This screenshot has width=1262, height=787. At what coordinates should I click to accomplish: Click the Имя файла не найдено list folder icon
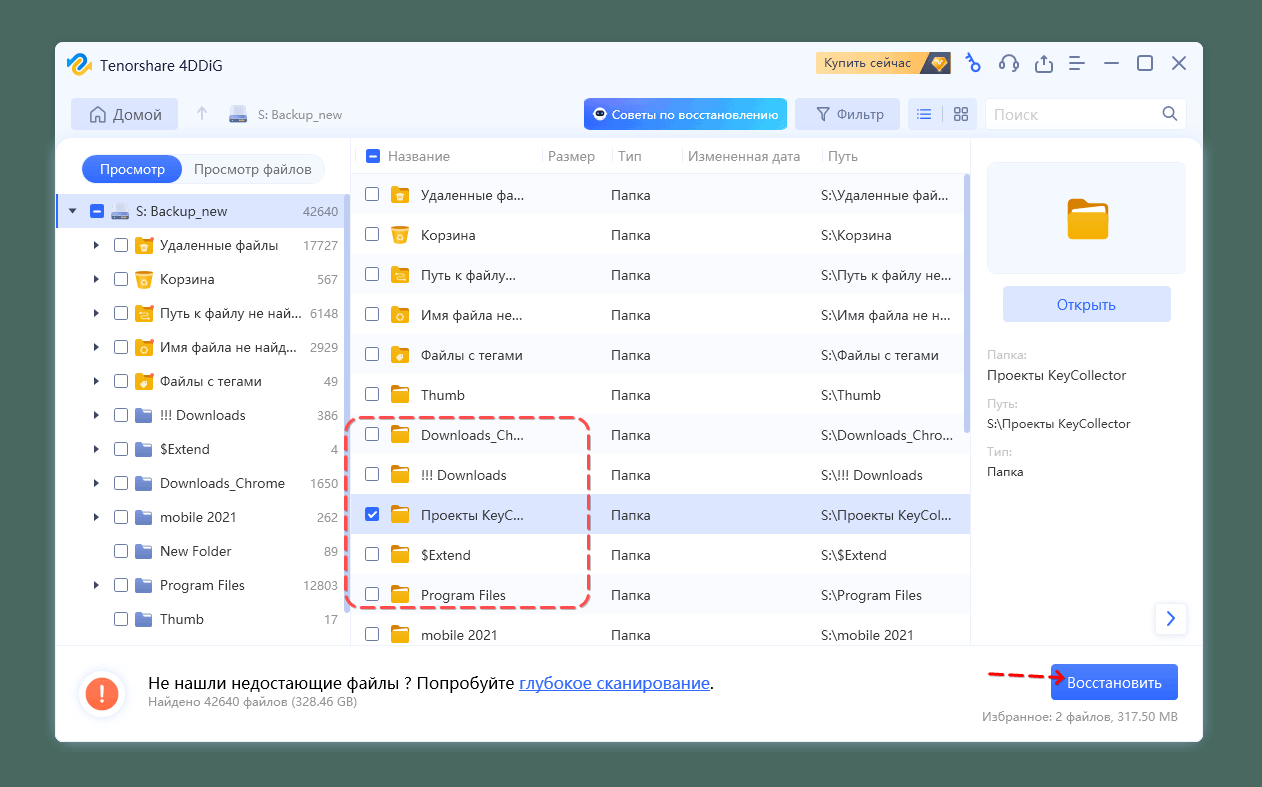tap(400, 315)
